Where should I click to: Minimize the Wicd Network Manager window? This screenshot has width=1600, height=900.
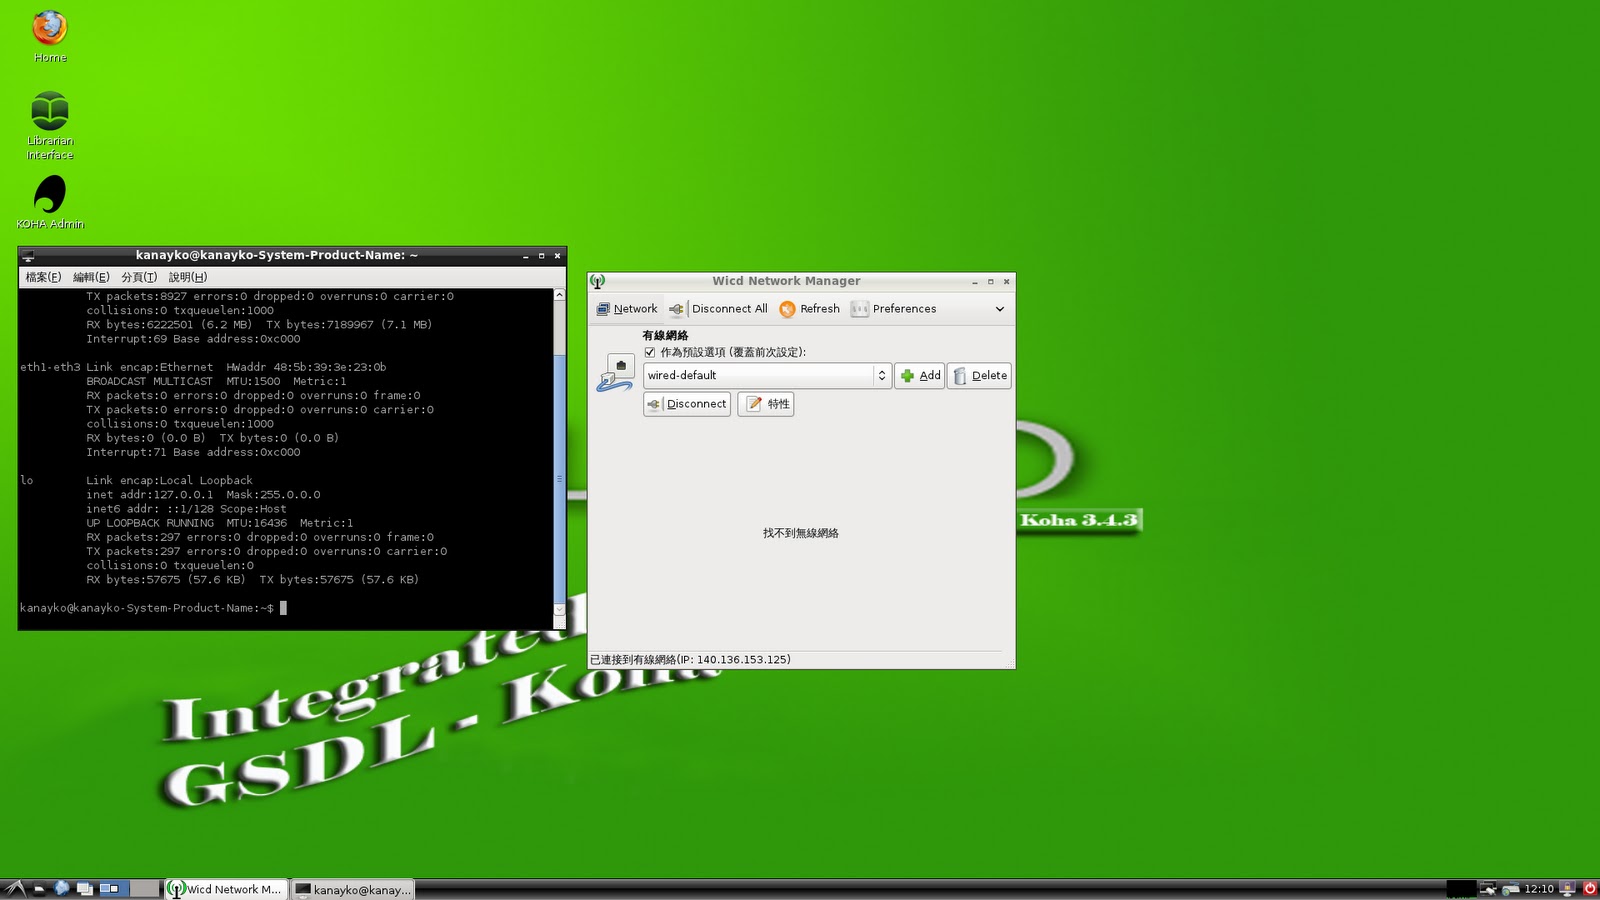tap(975, 282)
